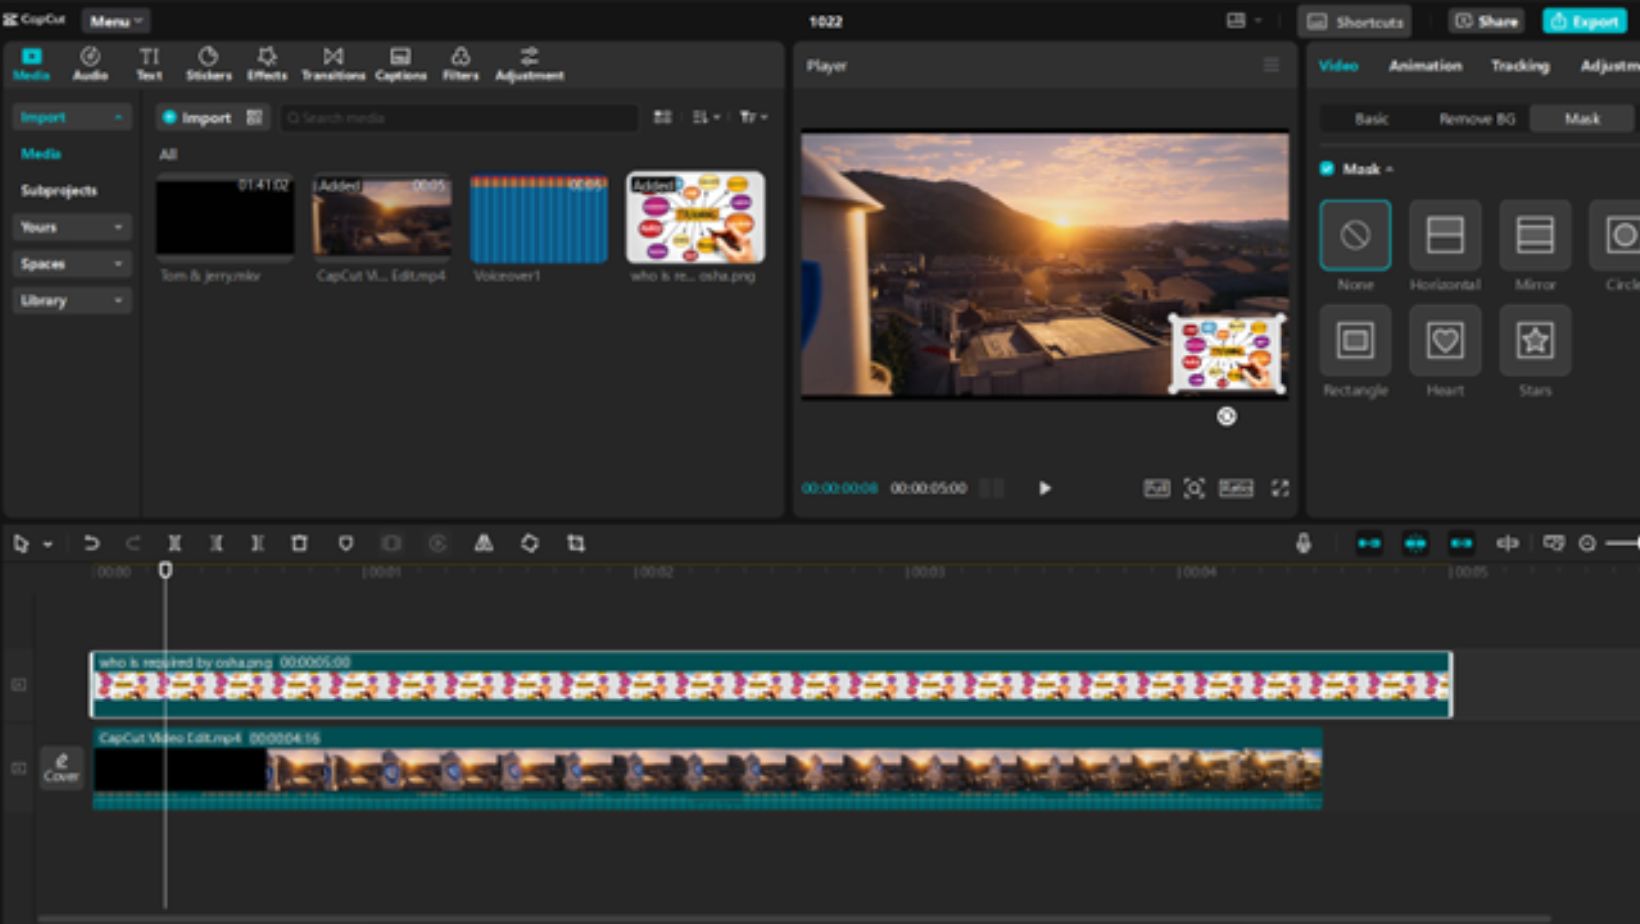This screenshot has height=924, width=1640.
Task: Choose the Stars mask
Action: (x=1535, y=341)
